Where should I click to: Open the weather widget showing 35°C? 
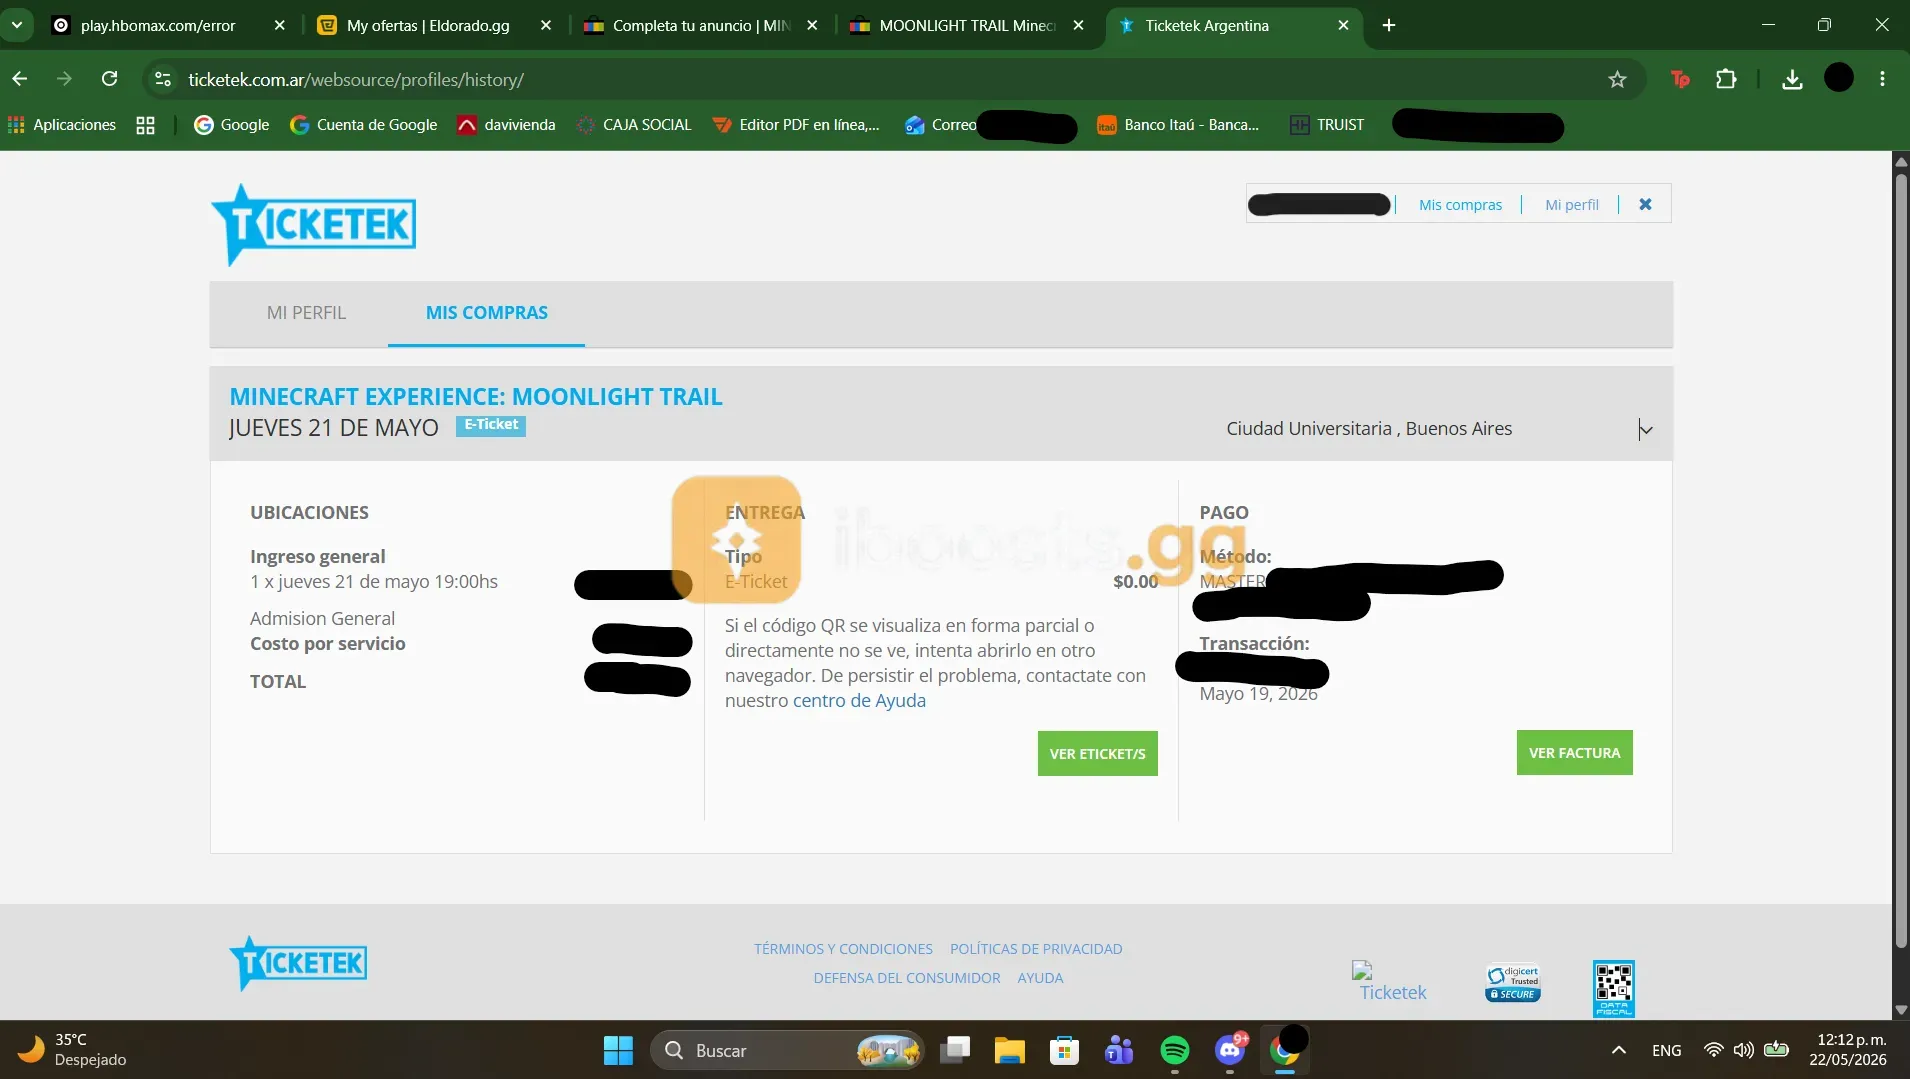pos(72,1050)
